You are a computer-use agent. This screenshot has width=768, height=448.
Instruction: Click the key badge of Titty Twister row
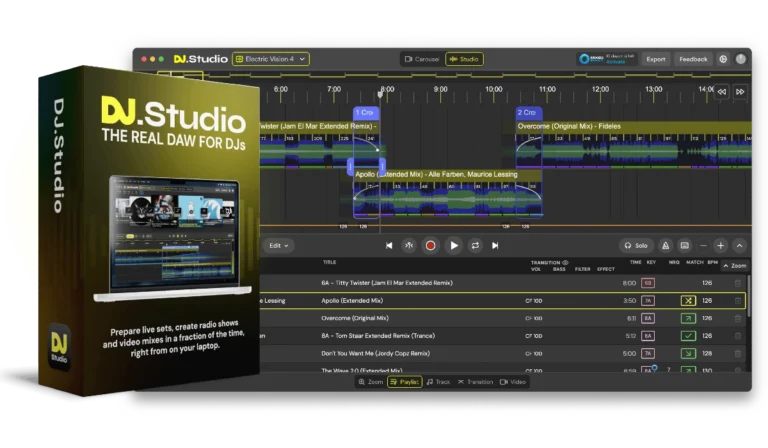point(648,283)
